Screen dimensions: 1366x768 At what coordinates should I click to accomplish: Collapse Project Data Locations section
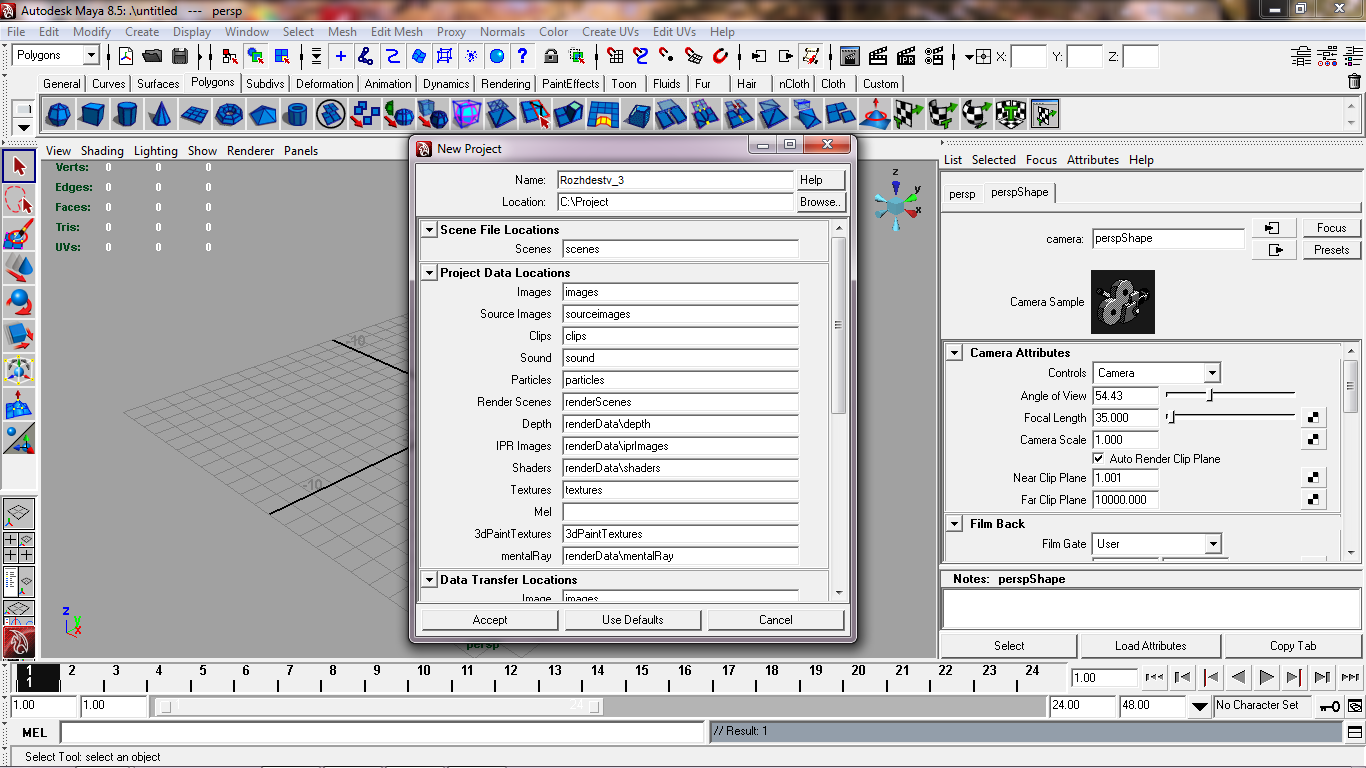(429, 272)
